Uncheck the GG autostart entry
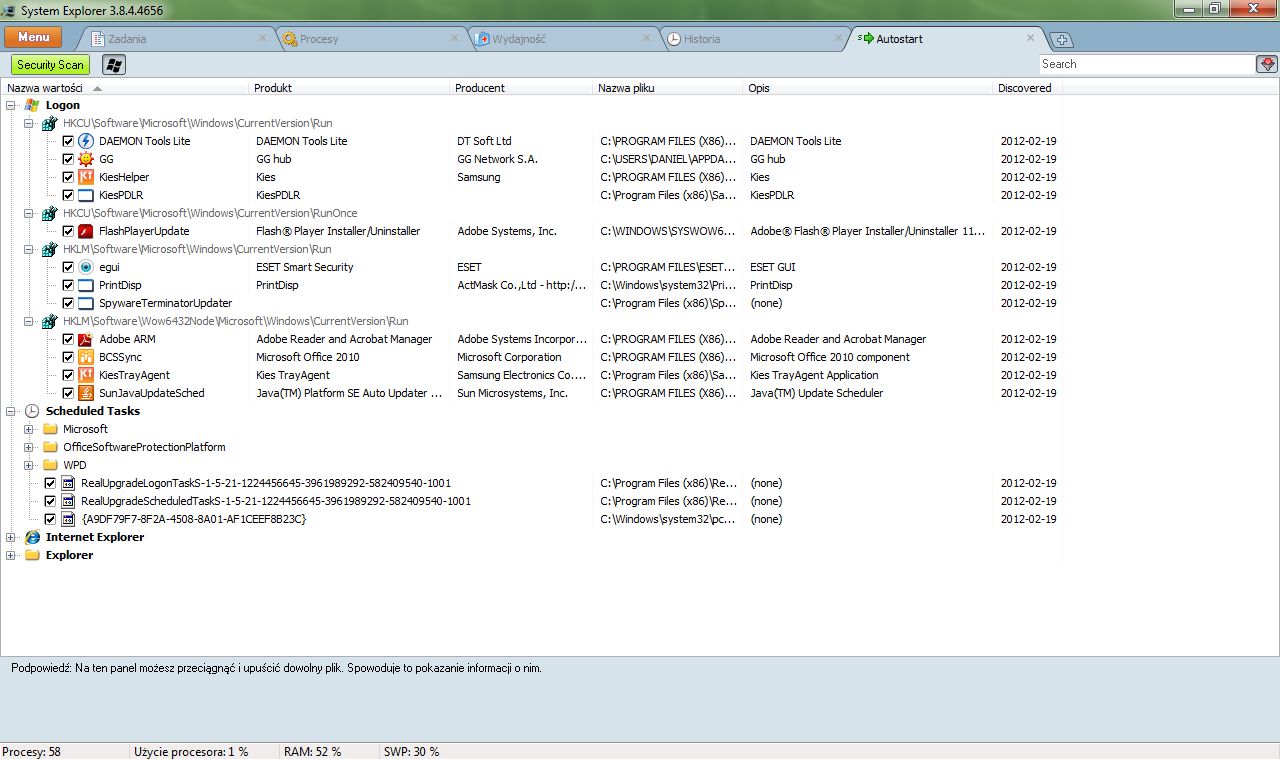The width and height of the screenshot is (1280, 760). click(68, 159)
